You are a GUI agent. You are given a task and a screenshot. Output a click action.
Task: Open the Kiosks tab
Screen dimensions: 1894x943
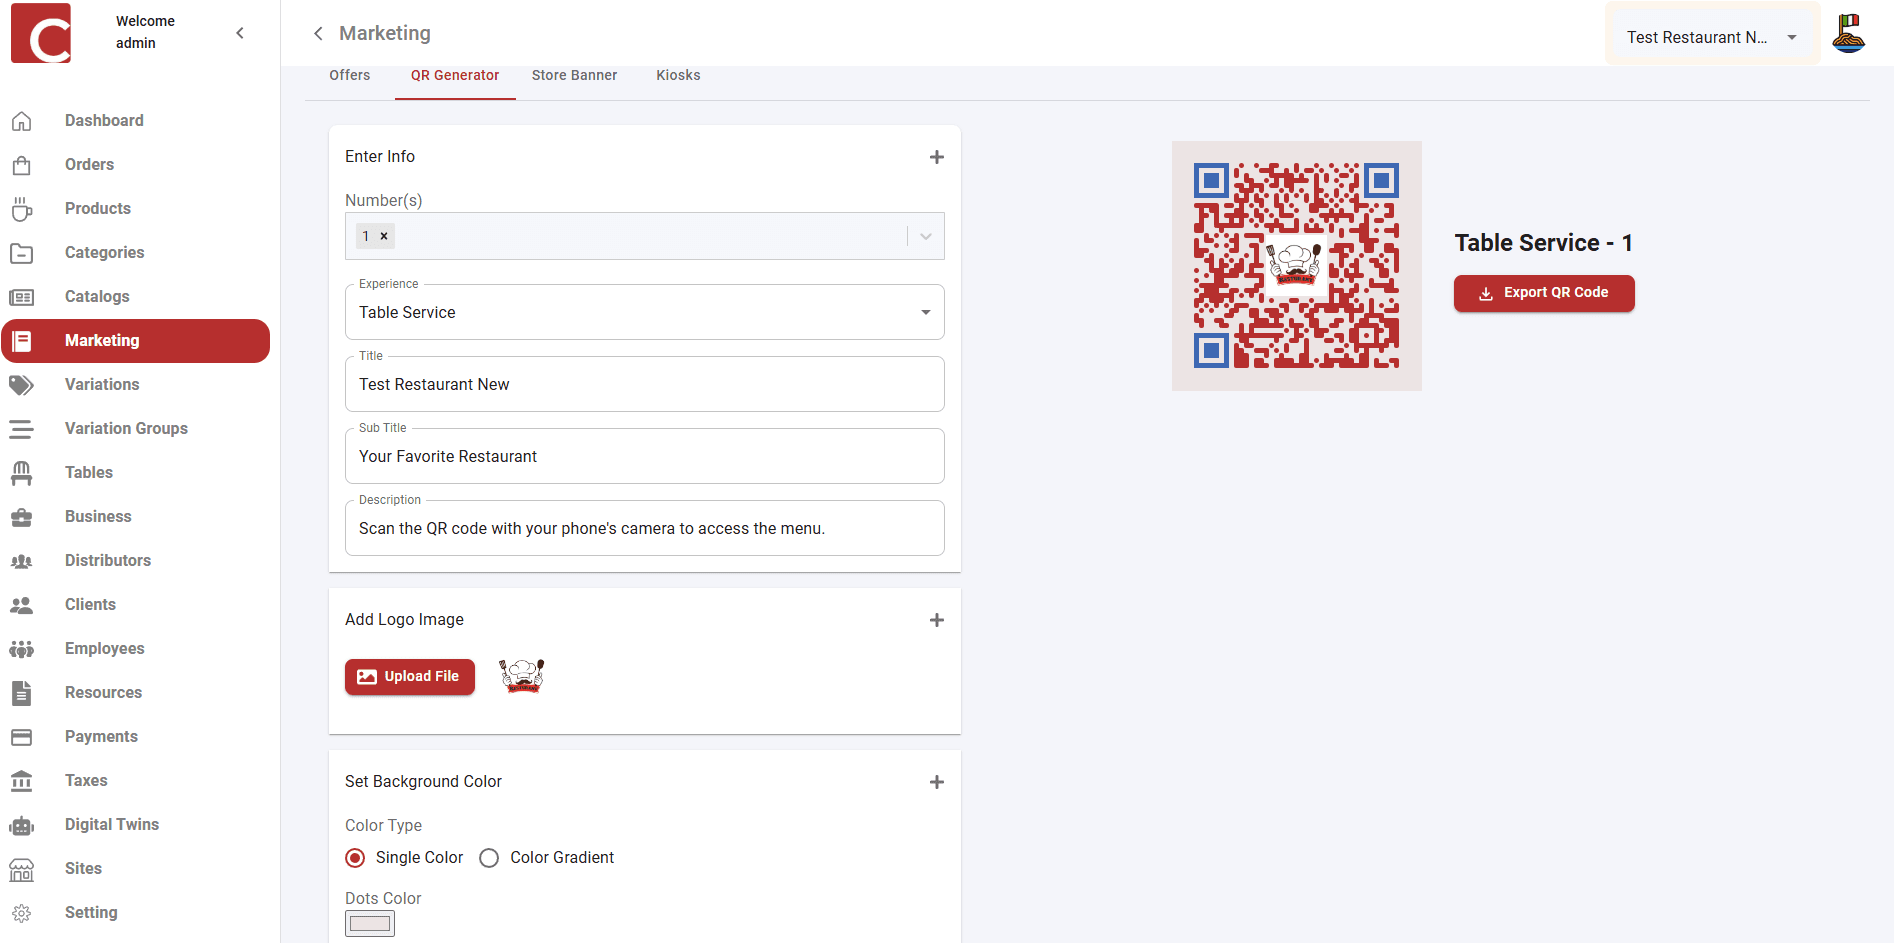678,75
